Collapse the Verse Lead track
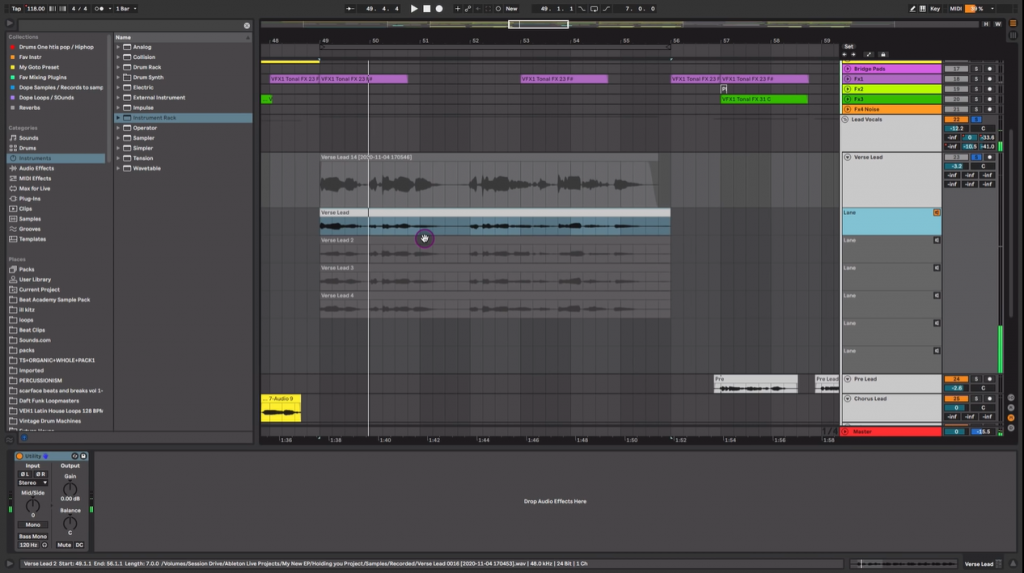1024x573 pixels. click(847, 158)
